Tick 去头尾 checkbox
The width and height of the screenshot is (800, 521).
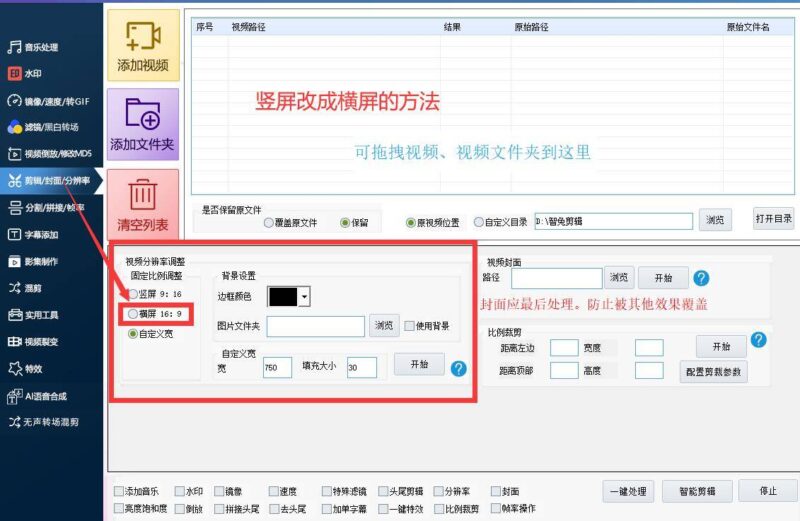pos(287,508)
